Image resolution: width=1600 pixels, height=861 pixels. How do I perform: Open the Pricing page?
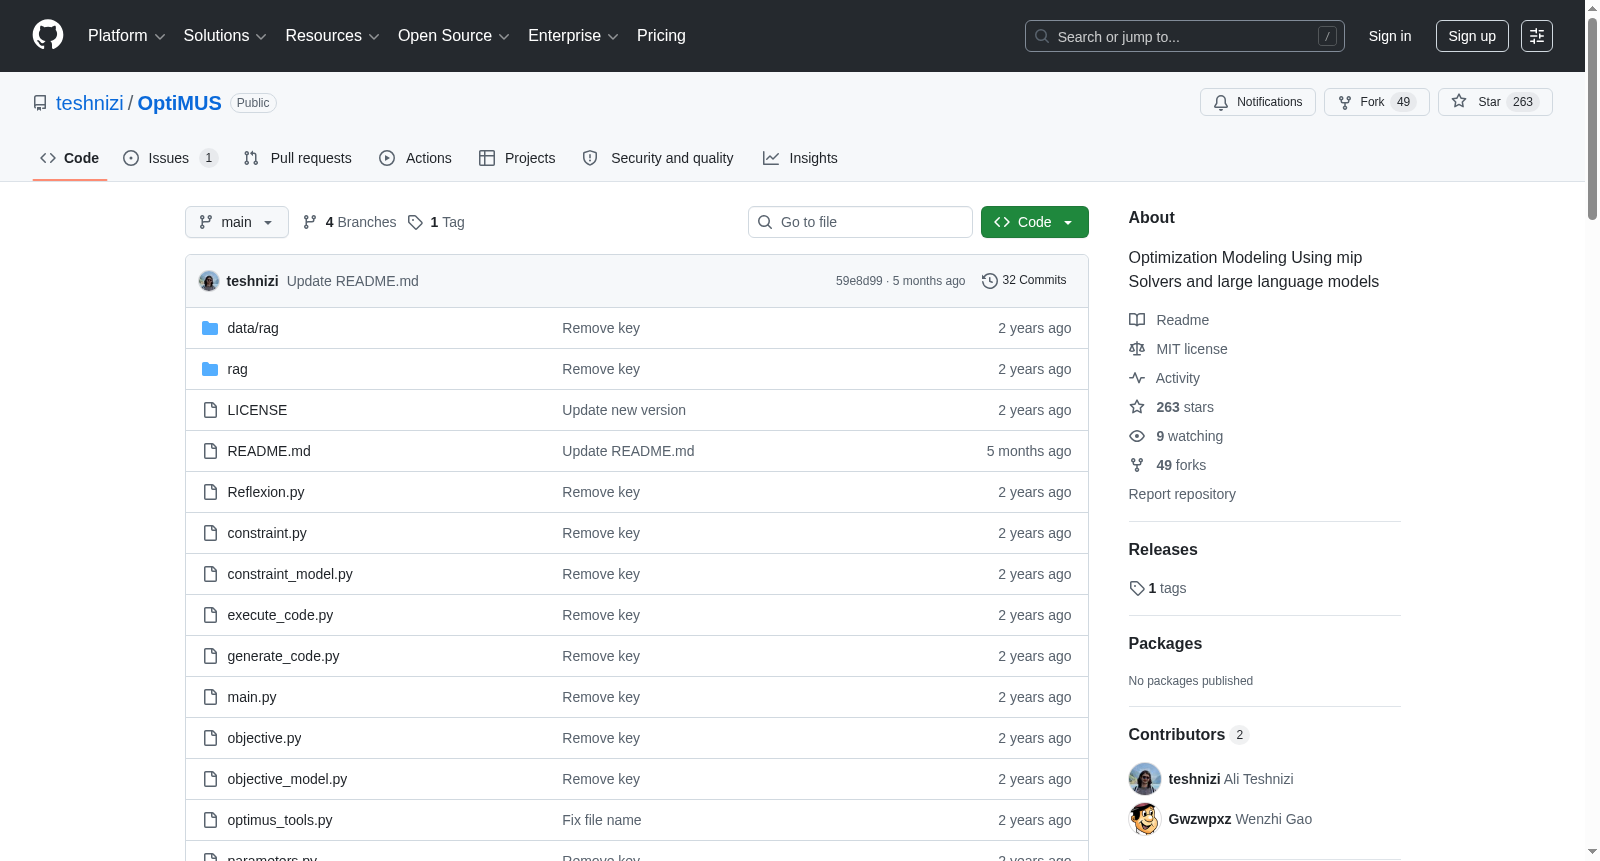(x=661, y=36)
